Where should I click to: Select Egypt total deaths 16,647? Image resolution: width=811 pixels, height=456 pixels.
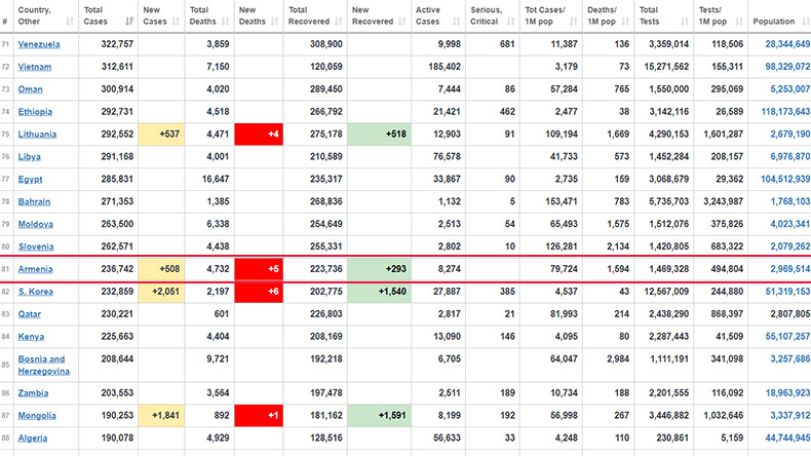coord(216,179)
